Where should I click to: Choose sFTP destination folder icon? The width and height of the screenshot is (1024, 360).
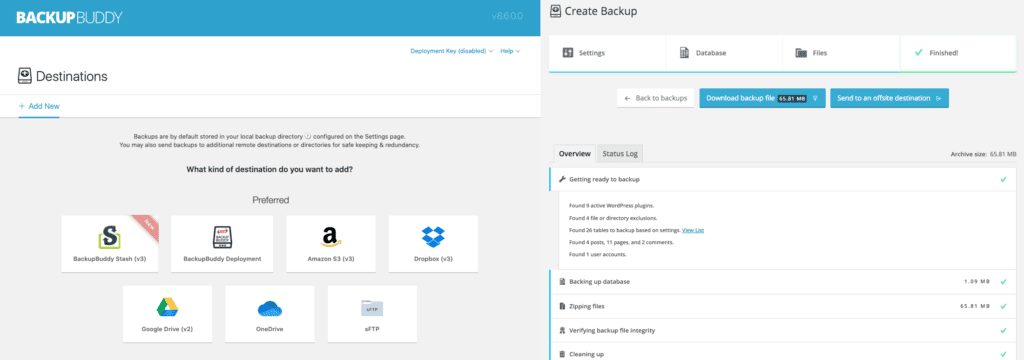[x=372, y=308]
